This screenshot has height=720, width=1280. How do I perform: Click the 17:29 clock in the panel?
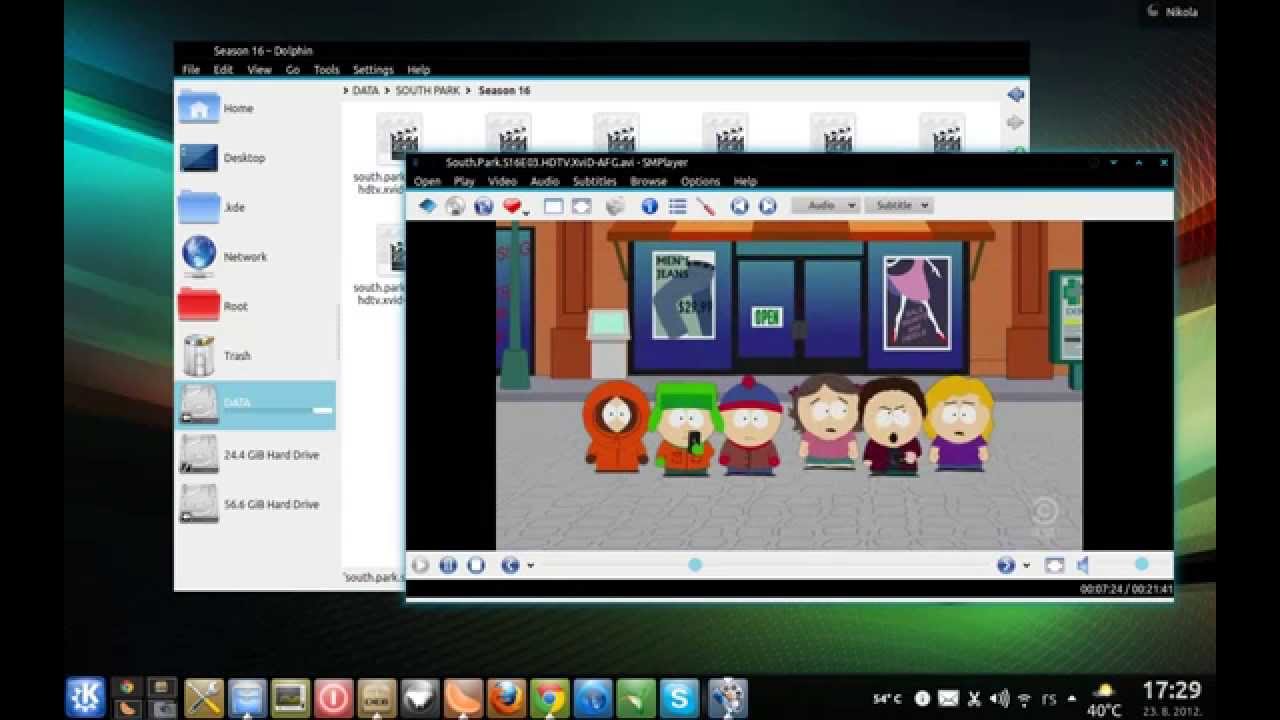point(1171,690)
